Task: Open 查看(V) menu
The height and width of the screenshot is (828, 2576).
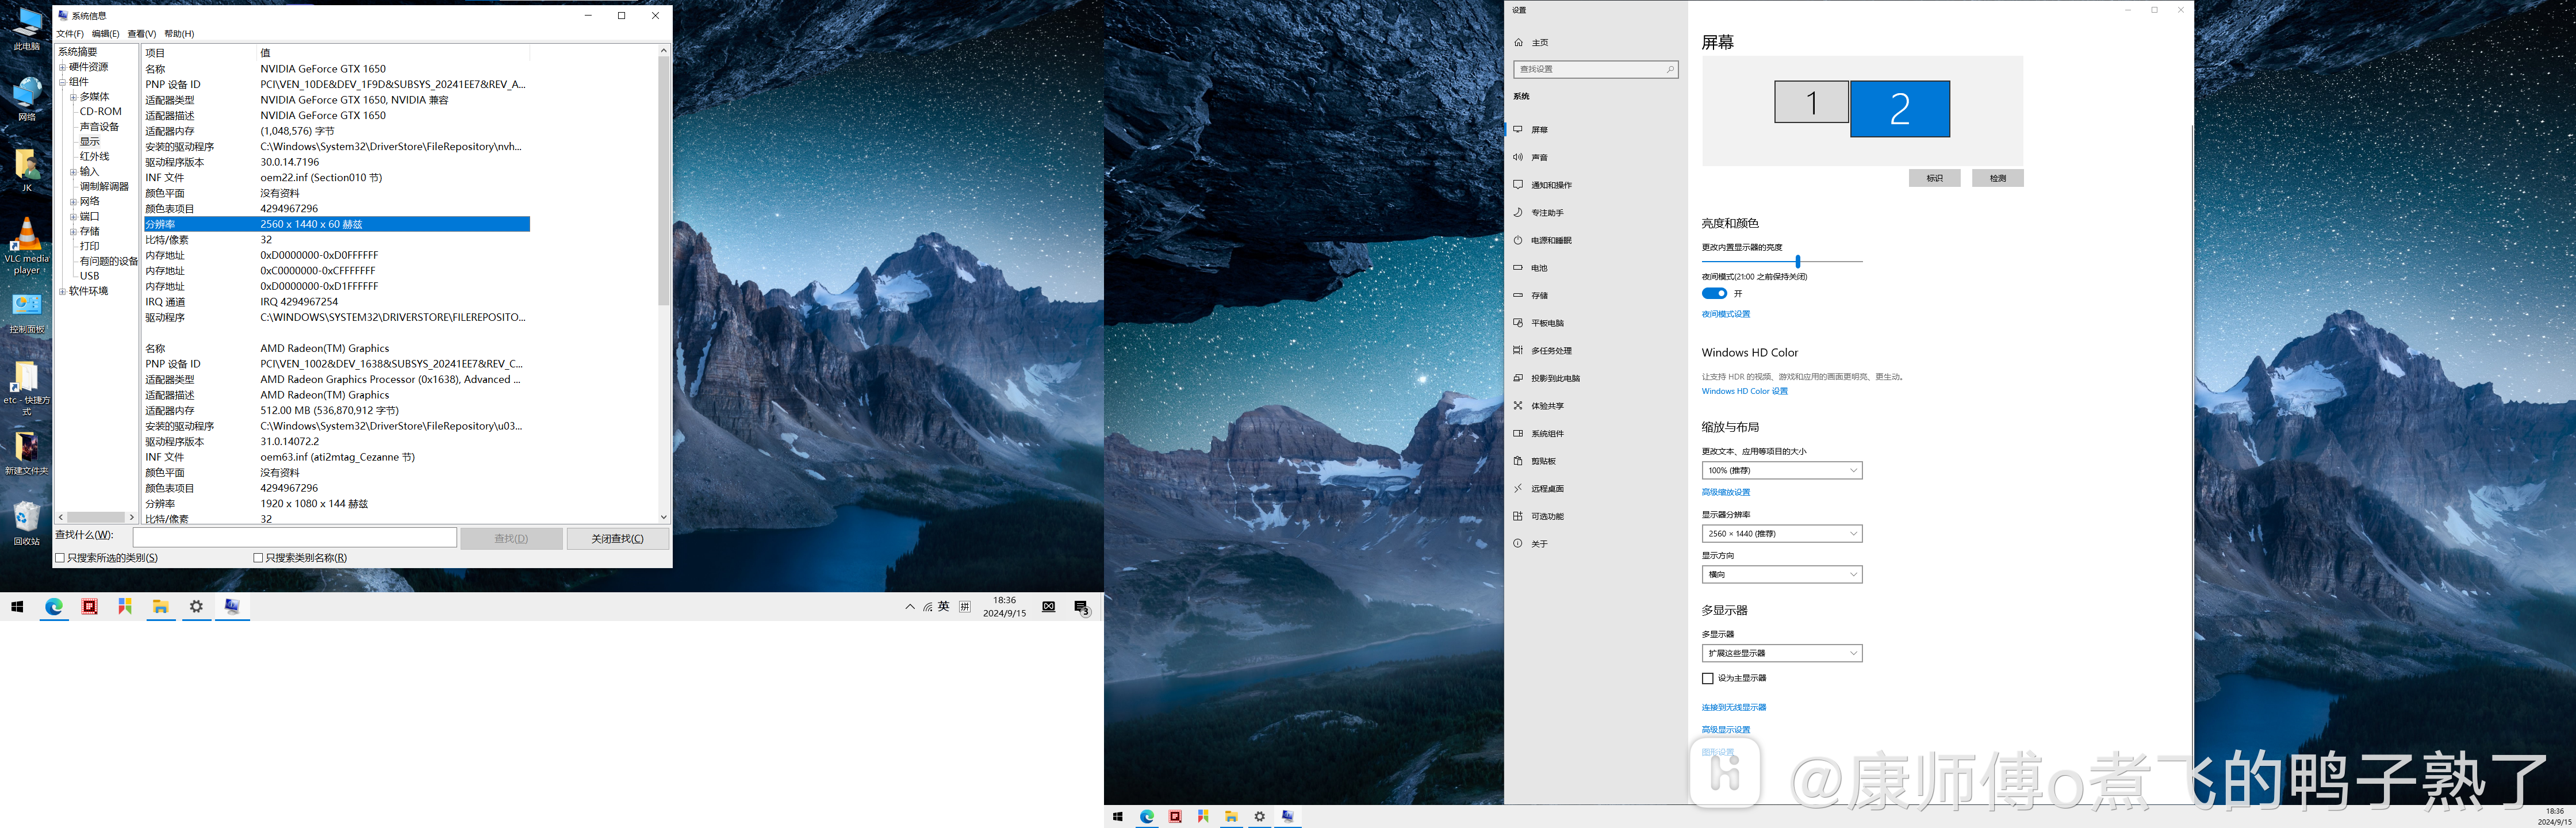Action: point(141,34)
